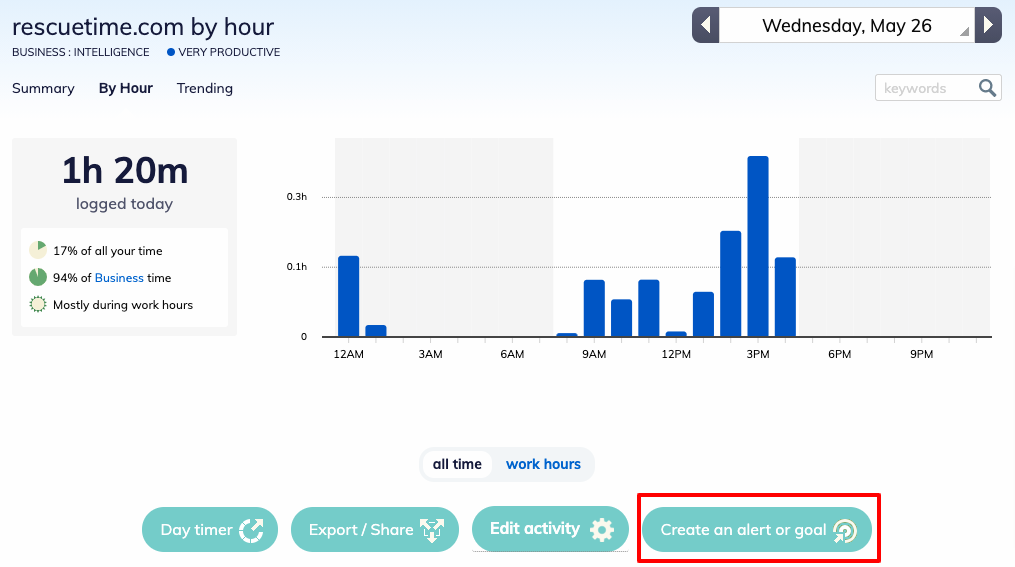This screenshot has height=567, width=1015.
Task: Switch to the Summary tab
Action: coord(43,88)
